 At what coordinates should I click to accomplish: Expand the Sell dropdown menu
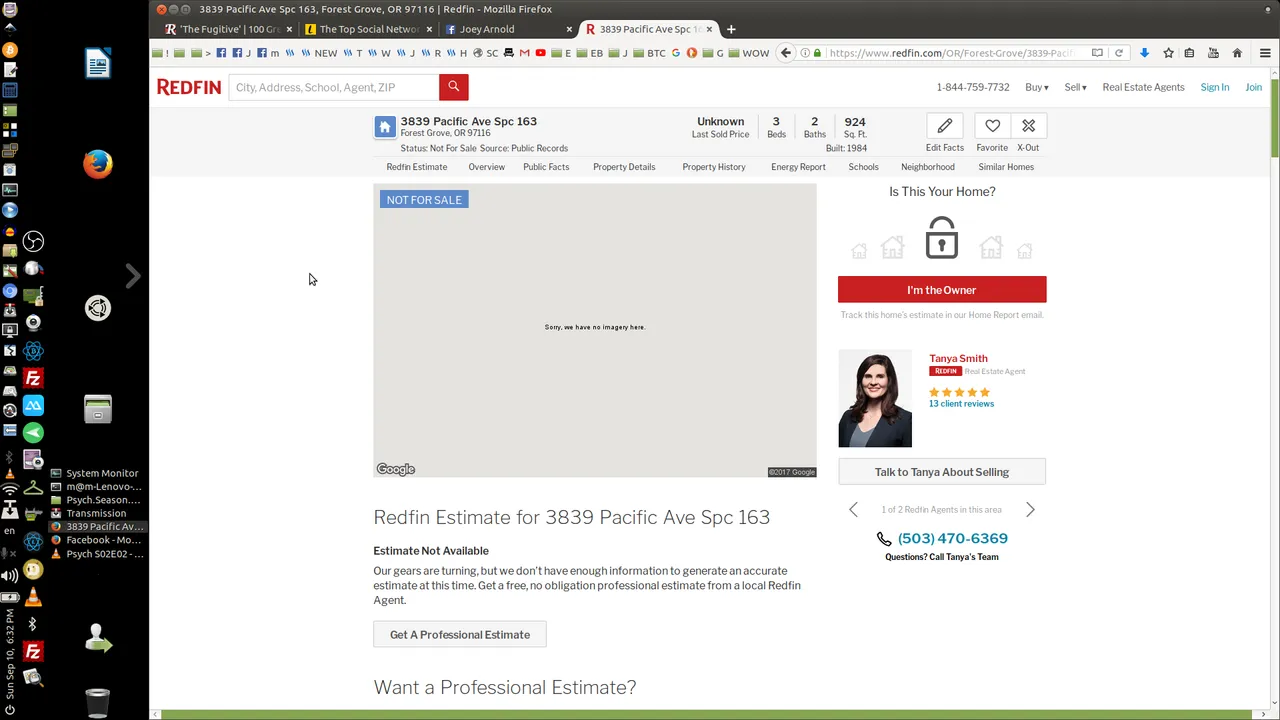tap(1075, 87)
